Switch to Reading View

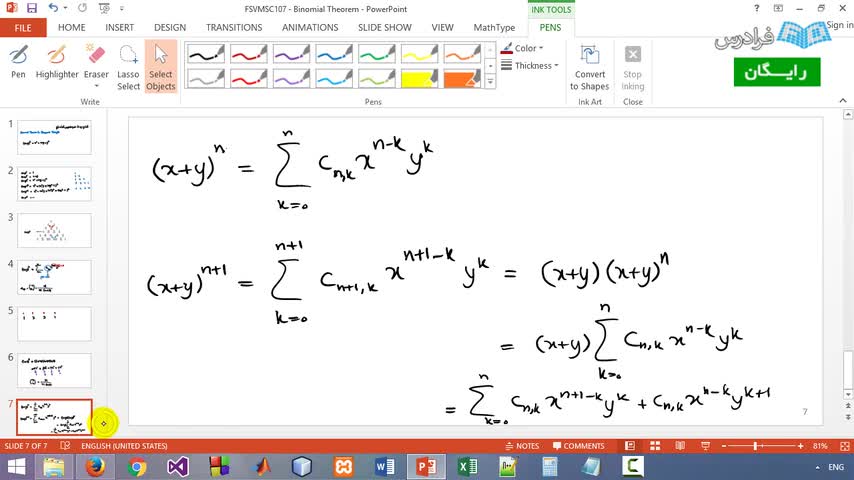click(x=680, y=446)
